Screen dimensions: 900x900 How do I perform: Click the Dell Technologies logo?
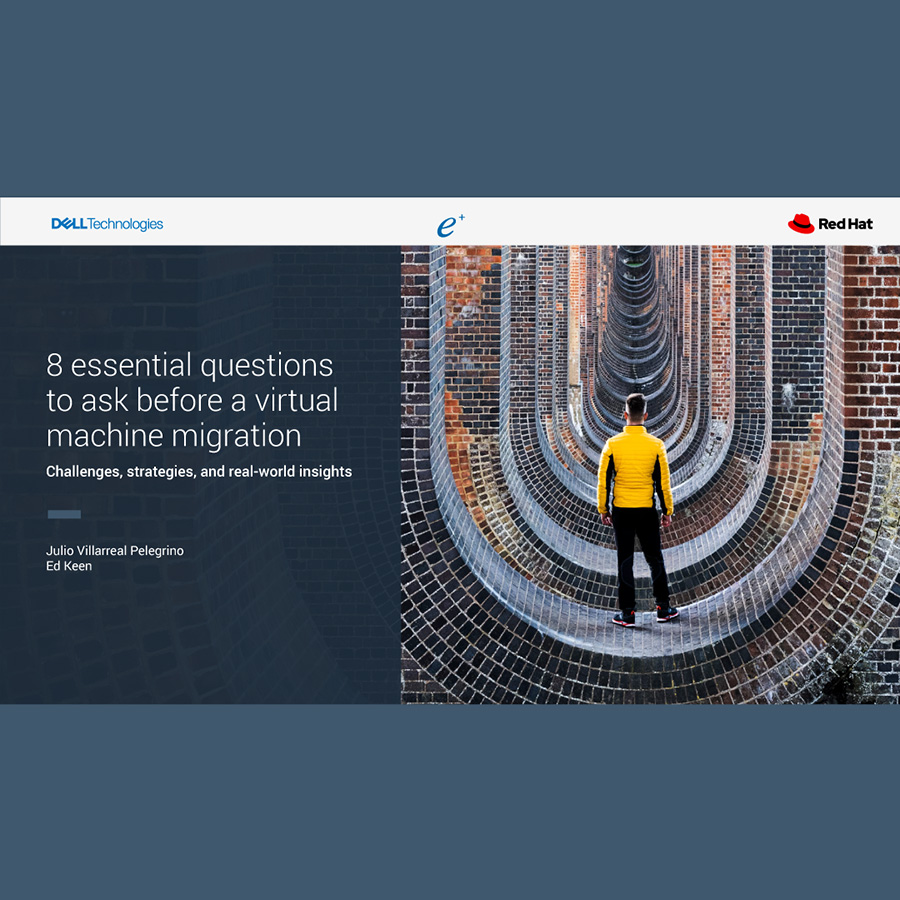pyautogui.click(x=107, y=224)
